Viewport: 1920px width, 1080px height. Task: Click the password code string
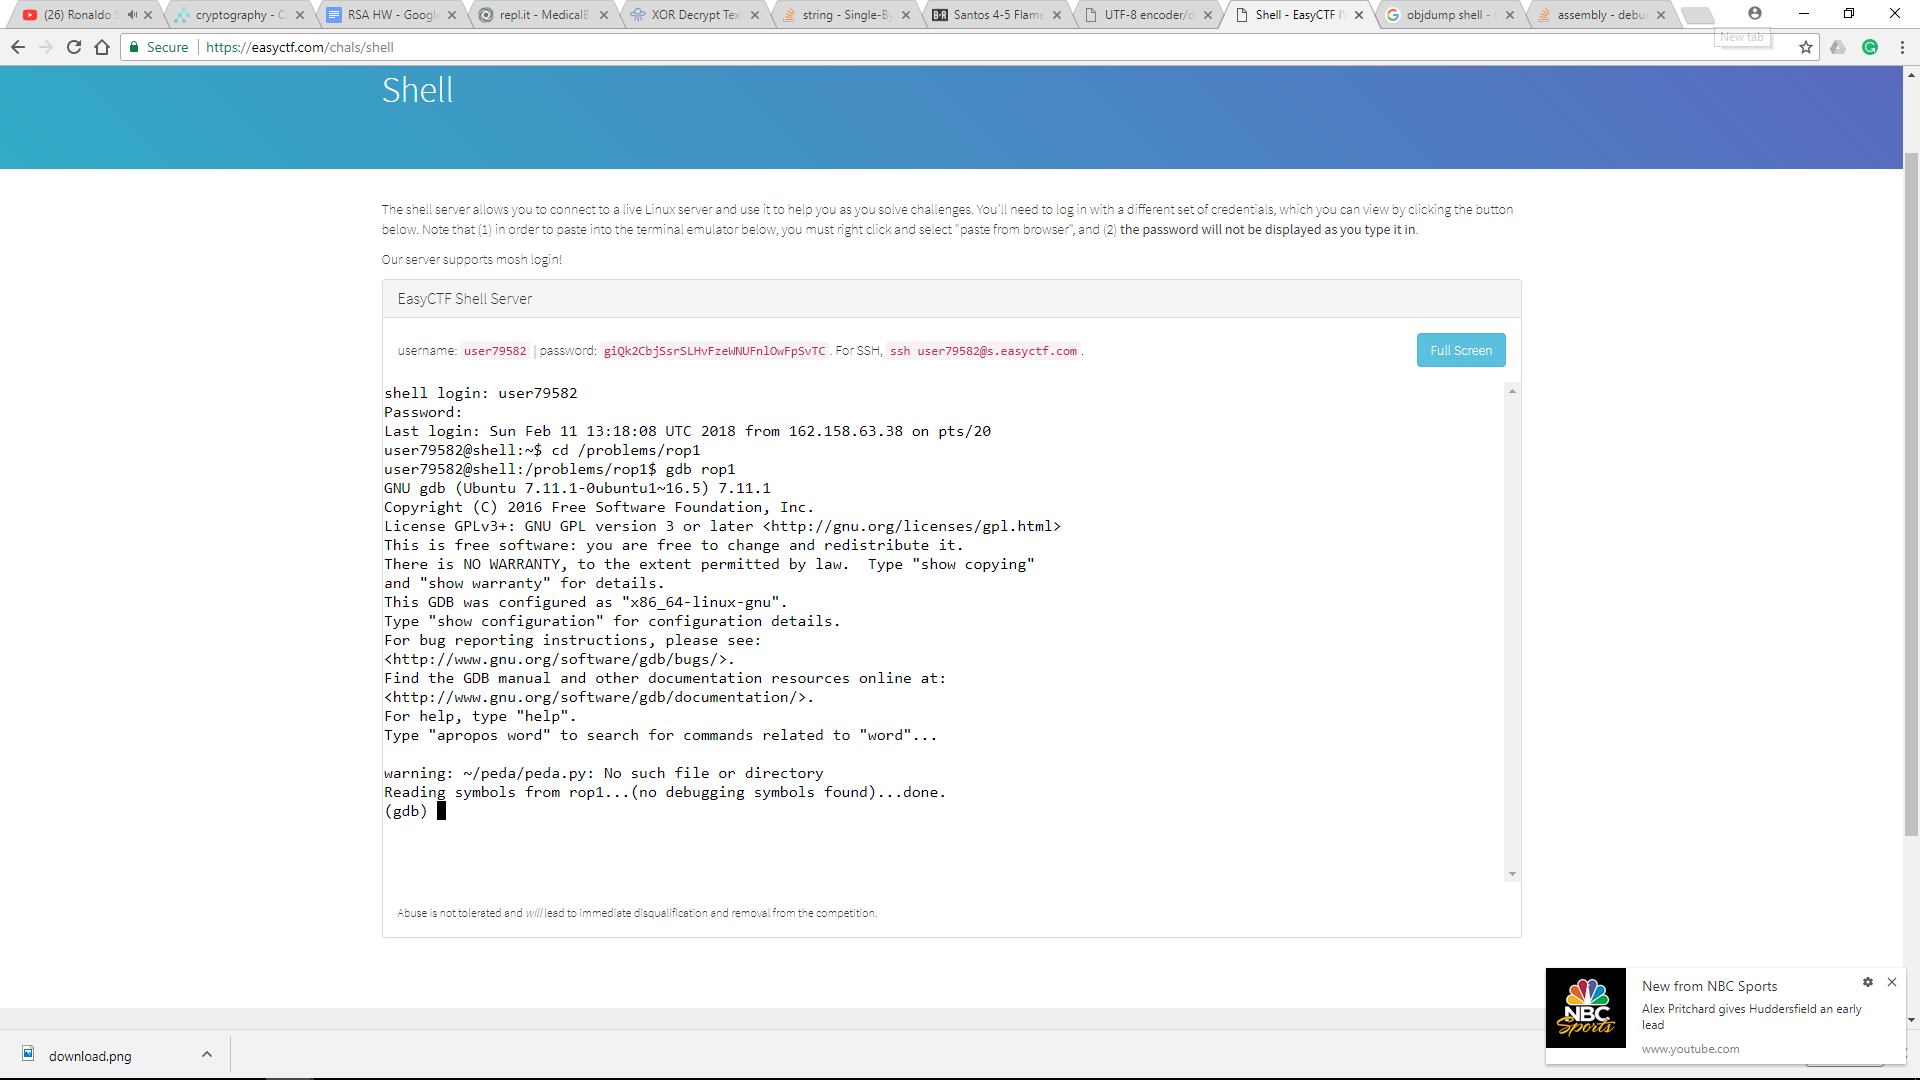[715, 351]
